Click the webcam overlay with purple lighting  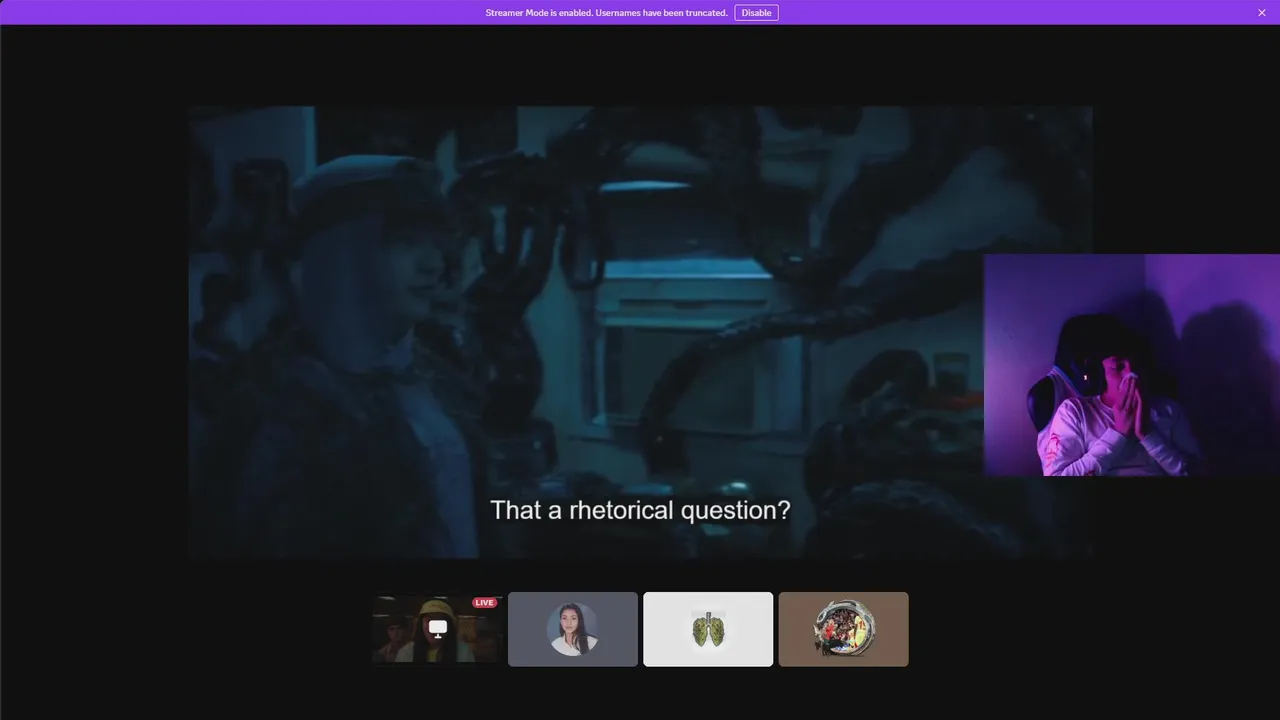click(x=1132, y=365)
